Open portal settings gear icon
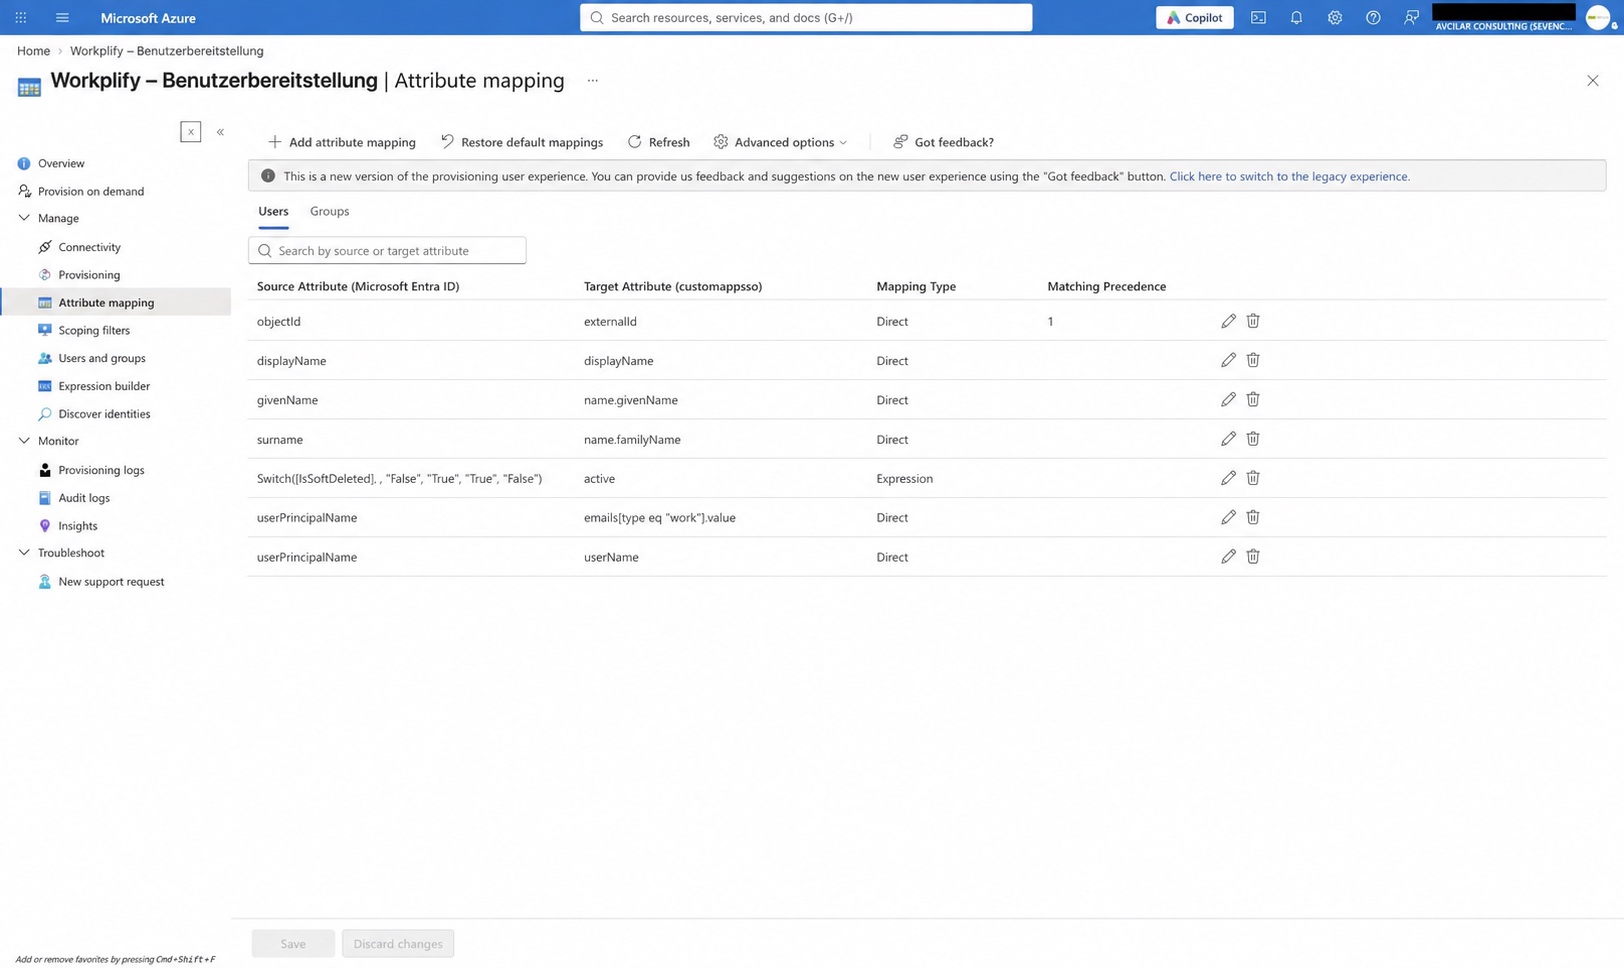This screenshot has height=968, width=1624. pyautogui.click(x=1334, y=18)
